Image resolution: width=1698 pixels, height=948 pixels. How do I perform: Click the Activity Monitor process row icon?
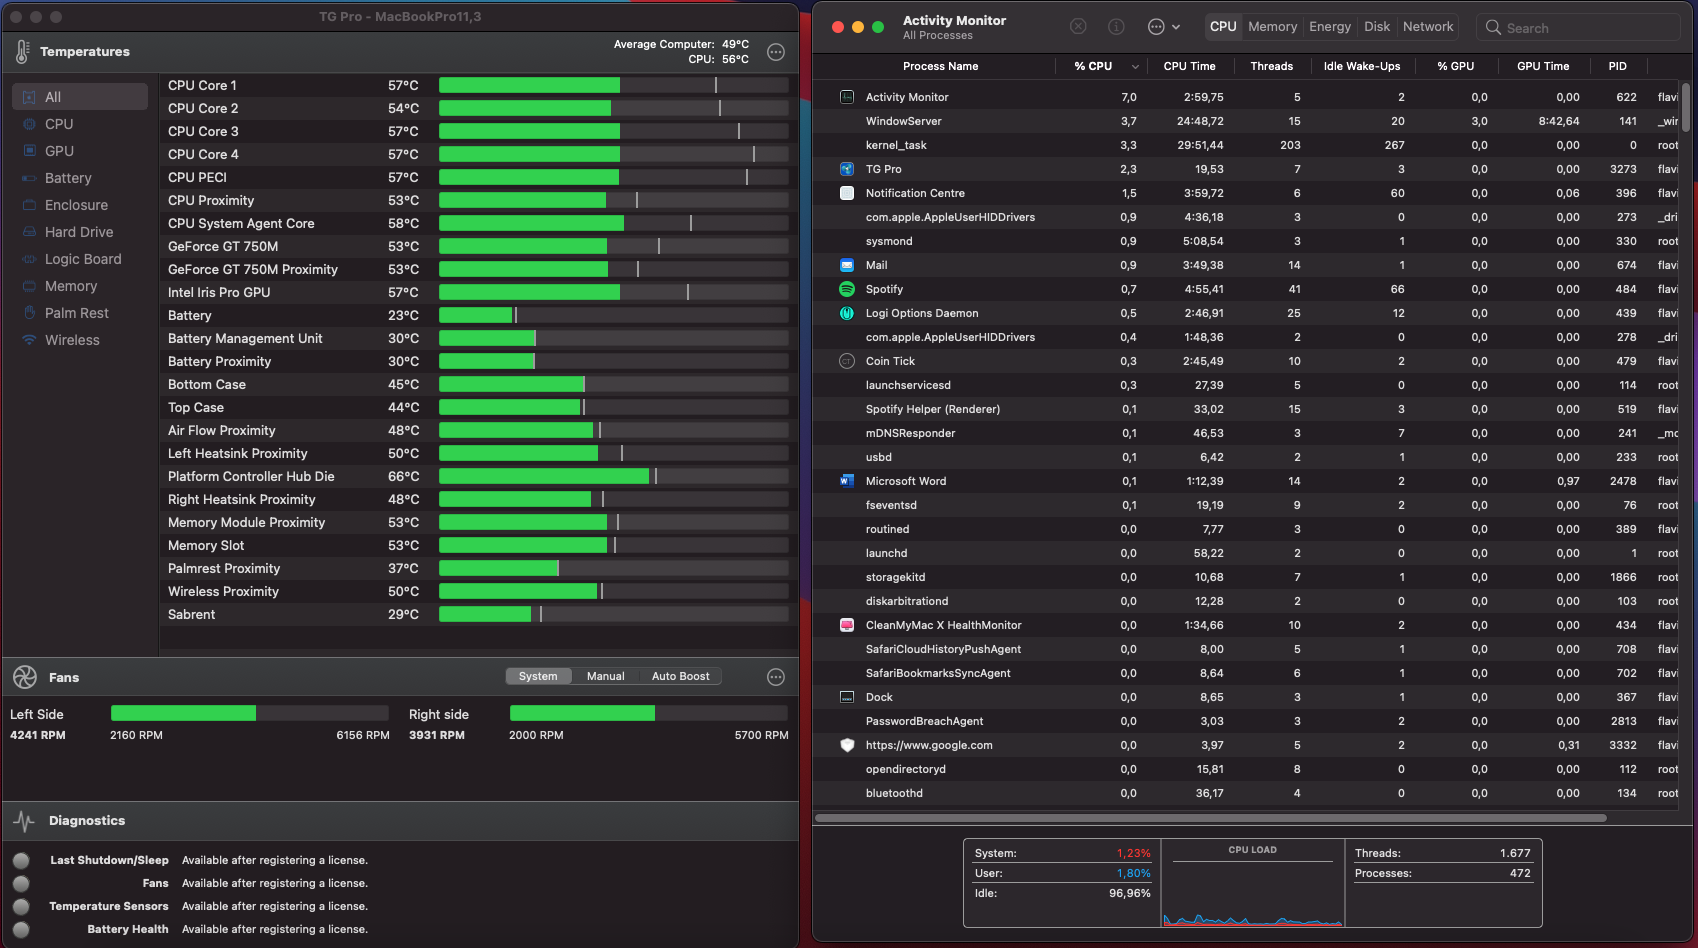[x=847, y=97]
